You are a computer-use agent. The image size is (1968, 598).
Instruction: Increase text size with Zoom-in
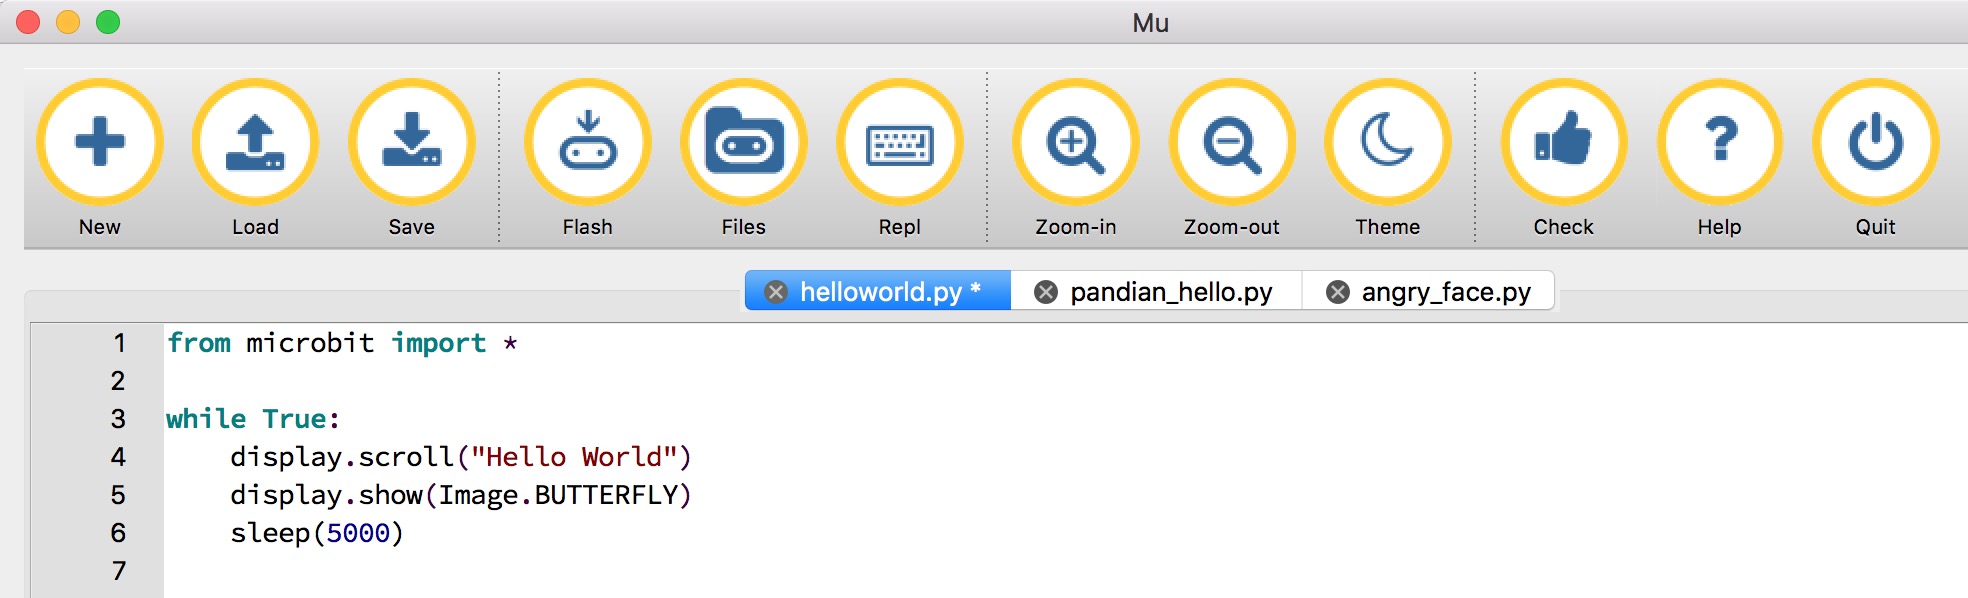1076,142
